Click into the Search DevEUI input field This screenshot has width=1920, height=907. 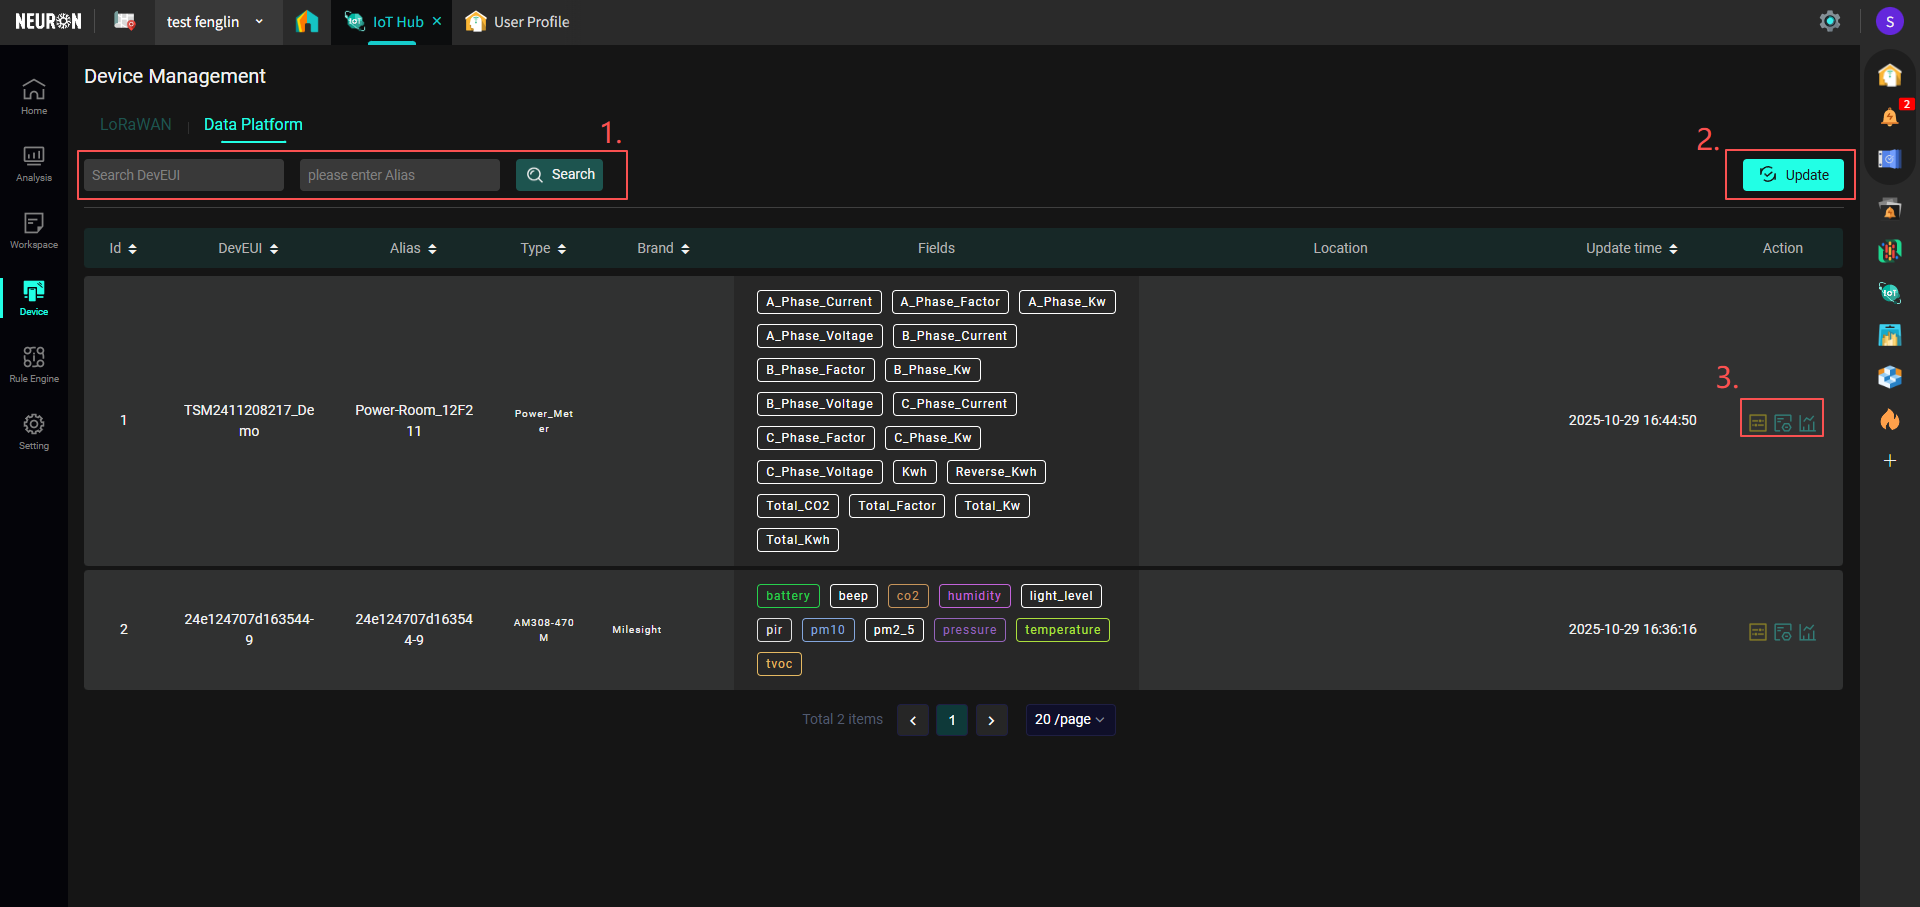click(x=184, y=175)
